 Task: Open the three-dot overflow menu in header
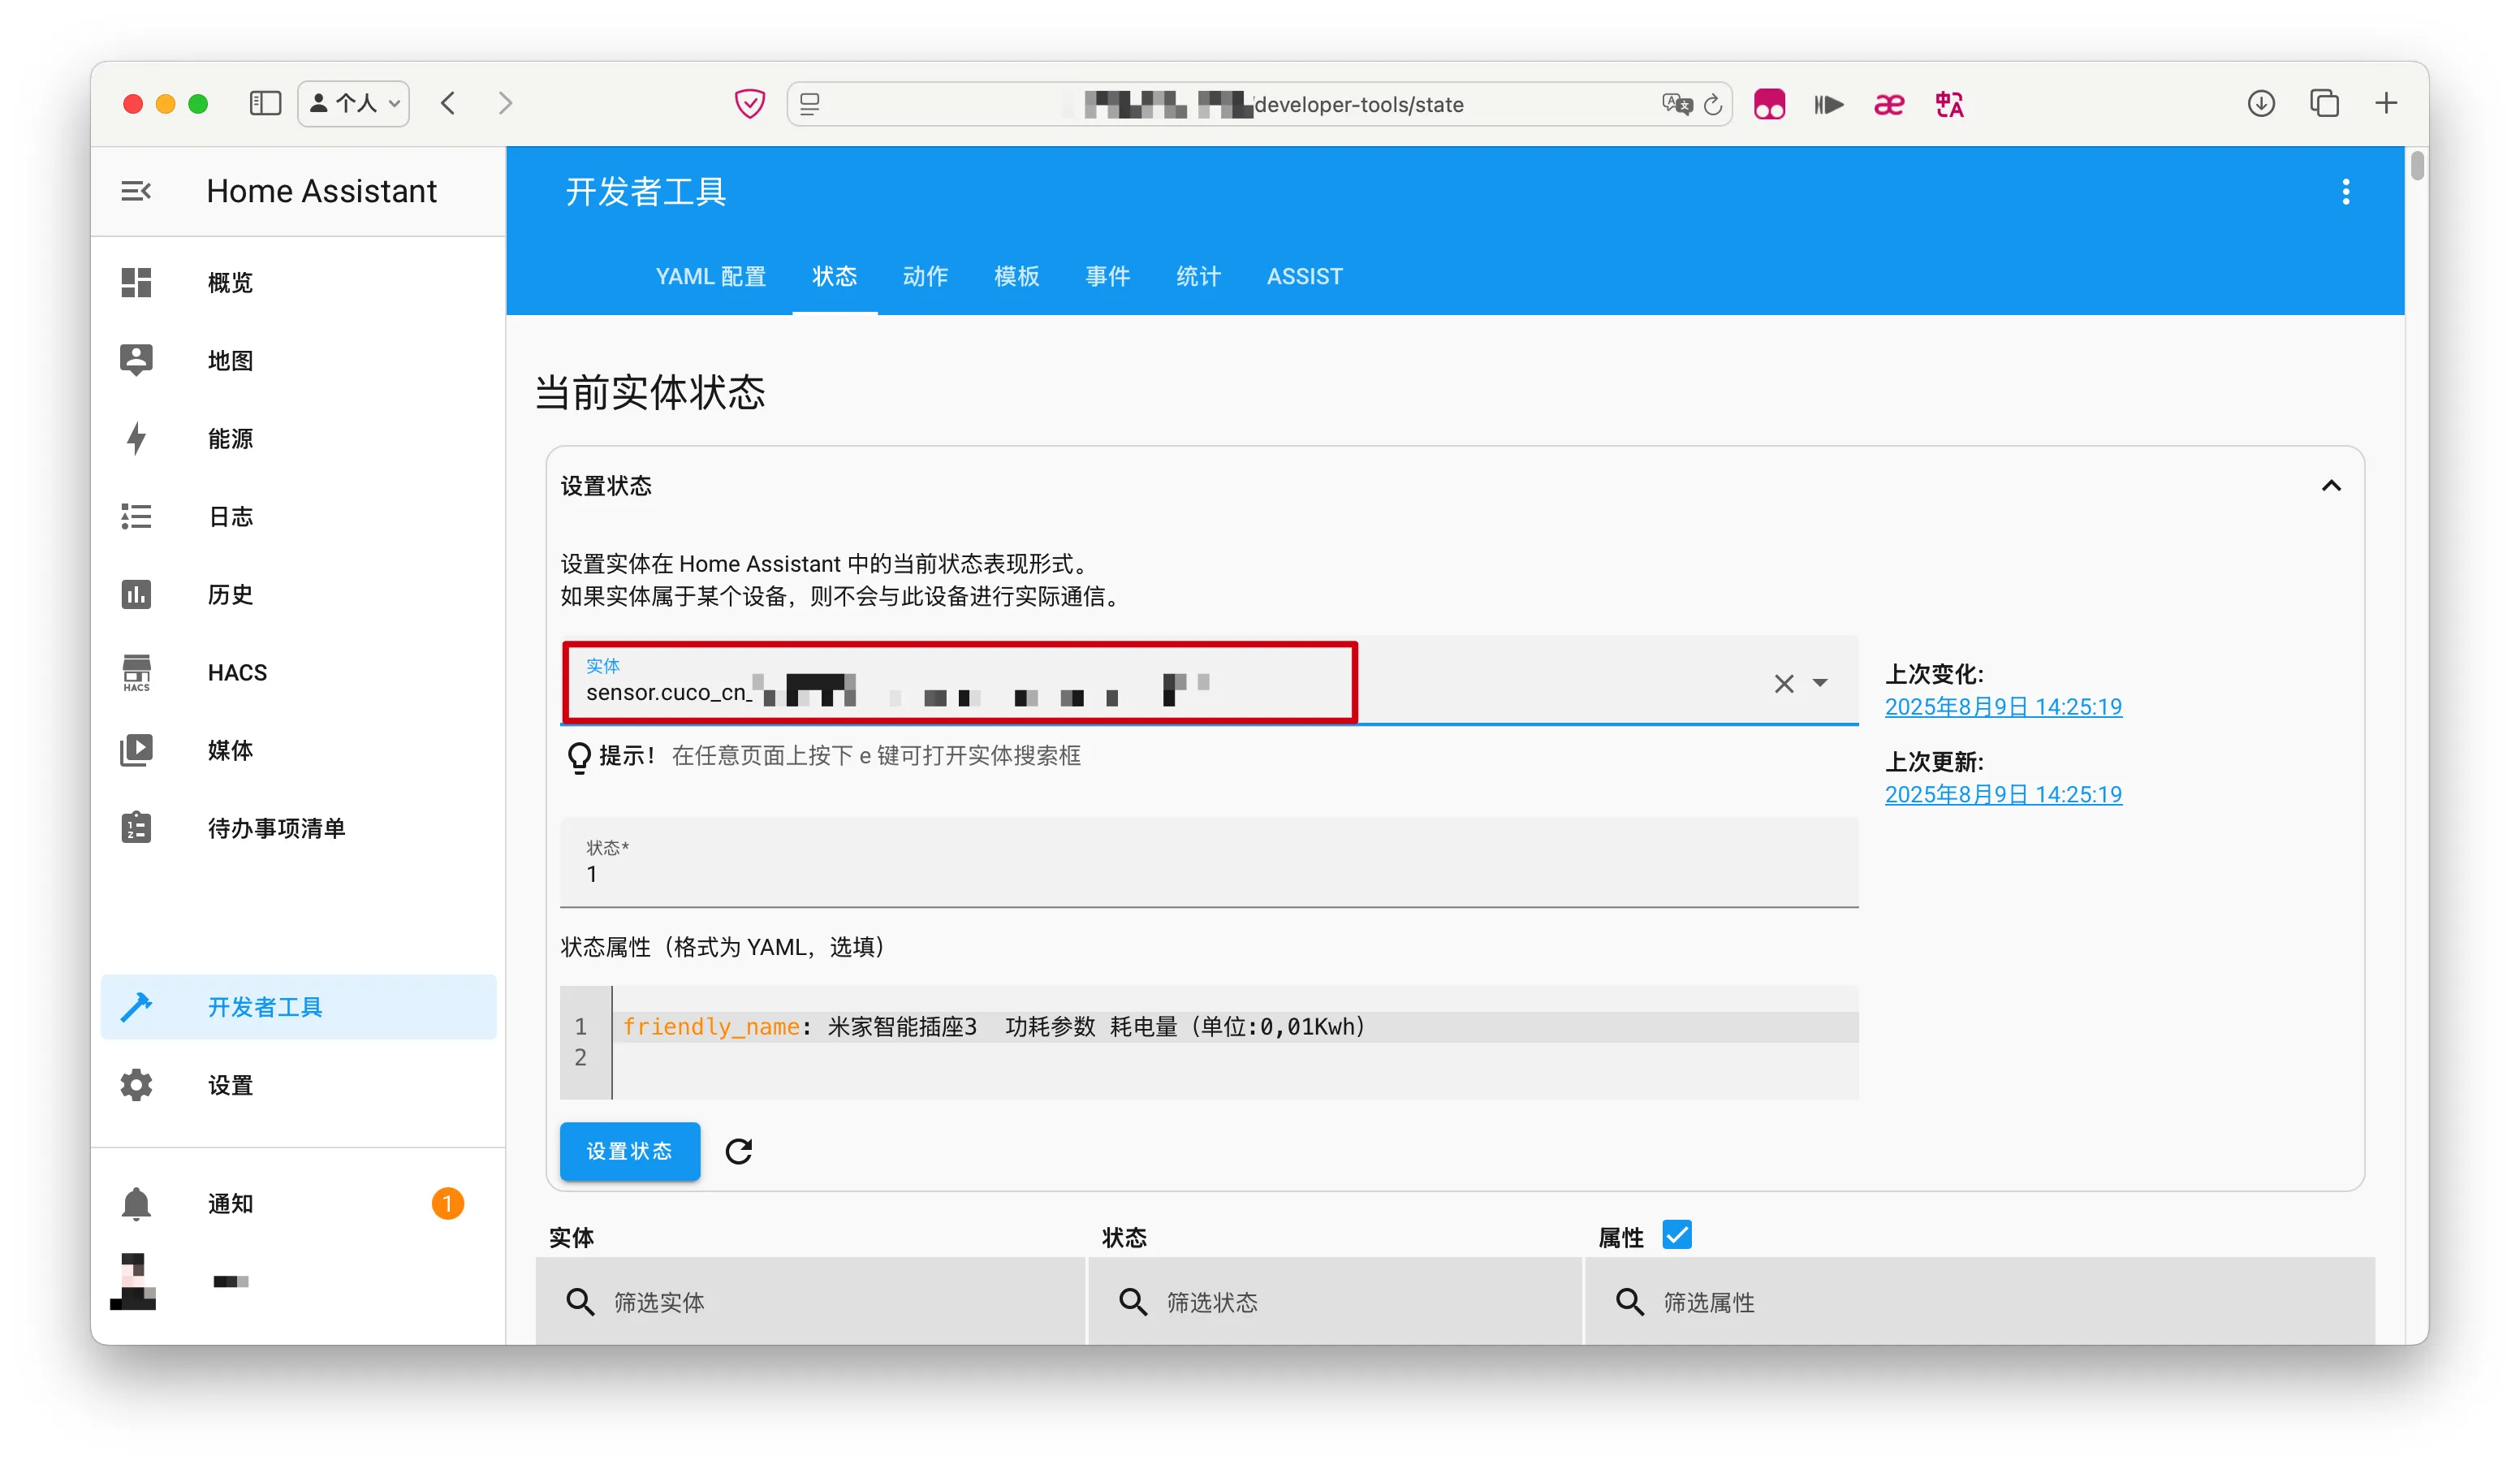click(x=2345, y=191)
